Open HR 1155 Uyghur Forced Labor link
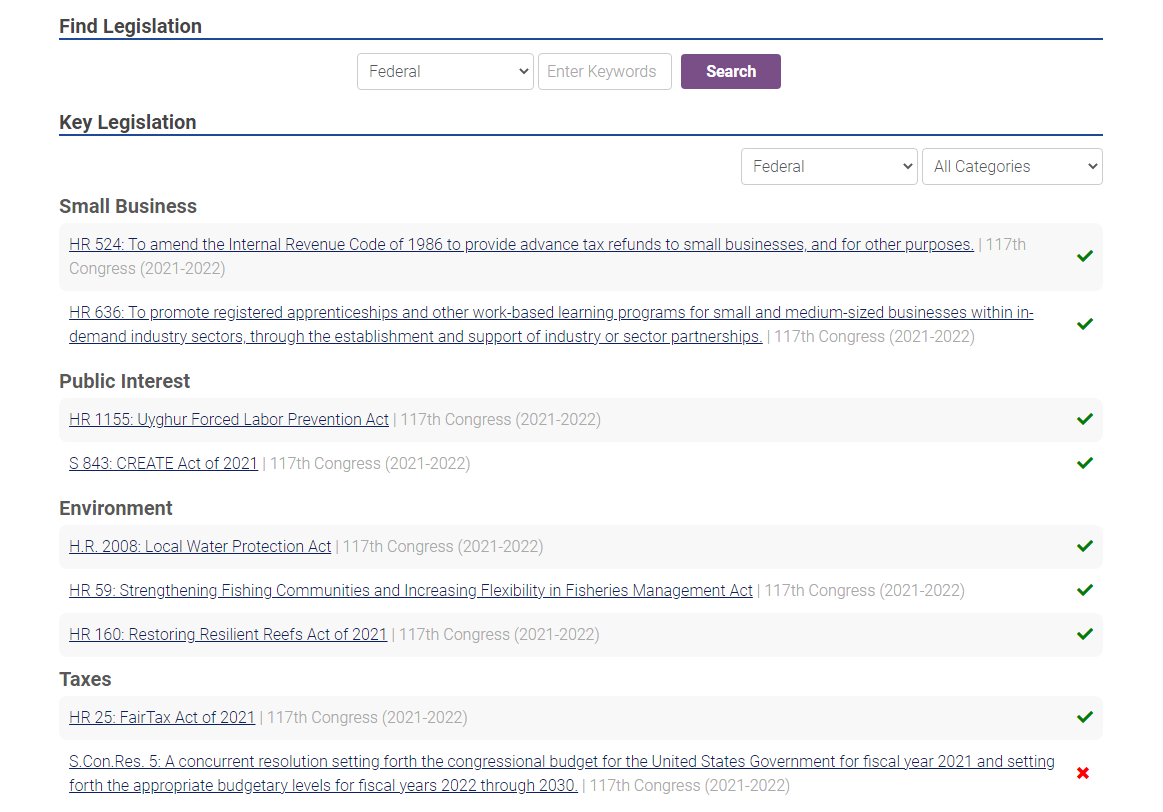1163x812 pixels. [x=229, y=420]
